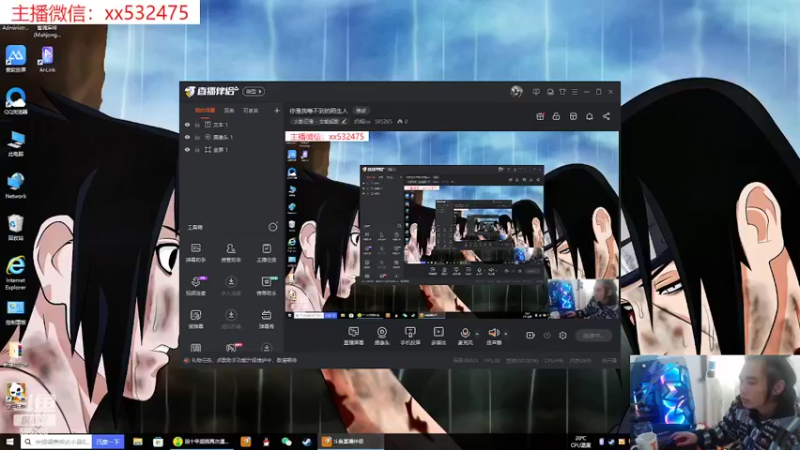Open the star badge tool in the toolbox's second row

pyautogui.click(x=266, y=286)
